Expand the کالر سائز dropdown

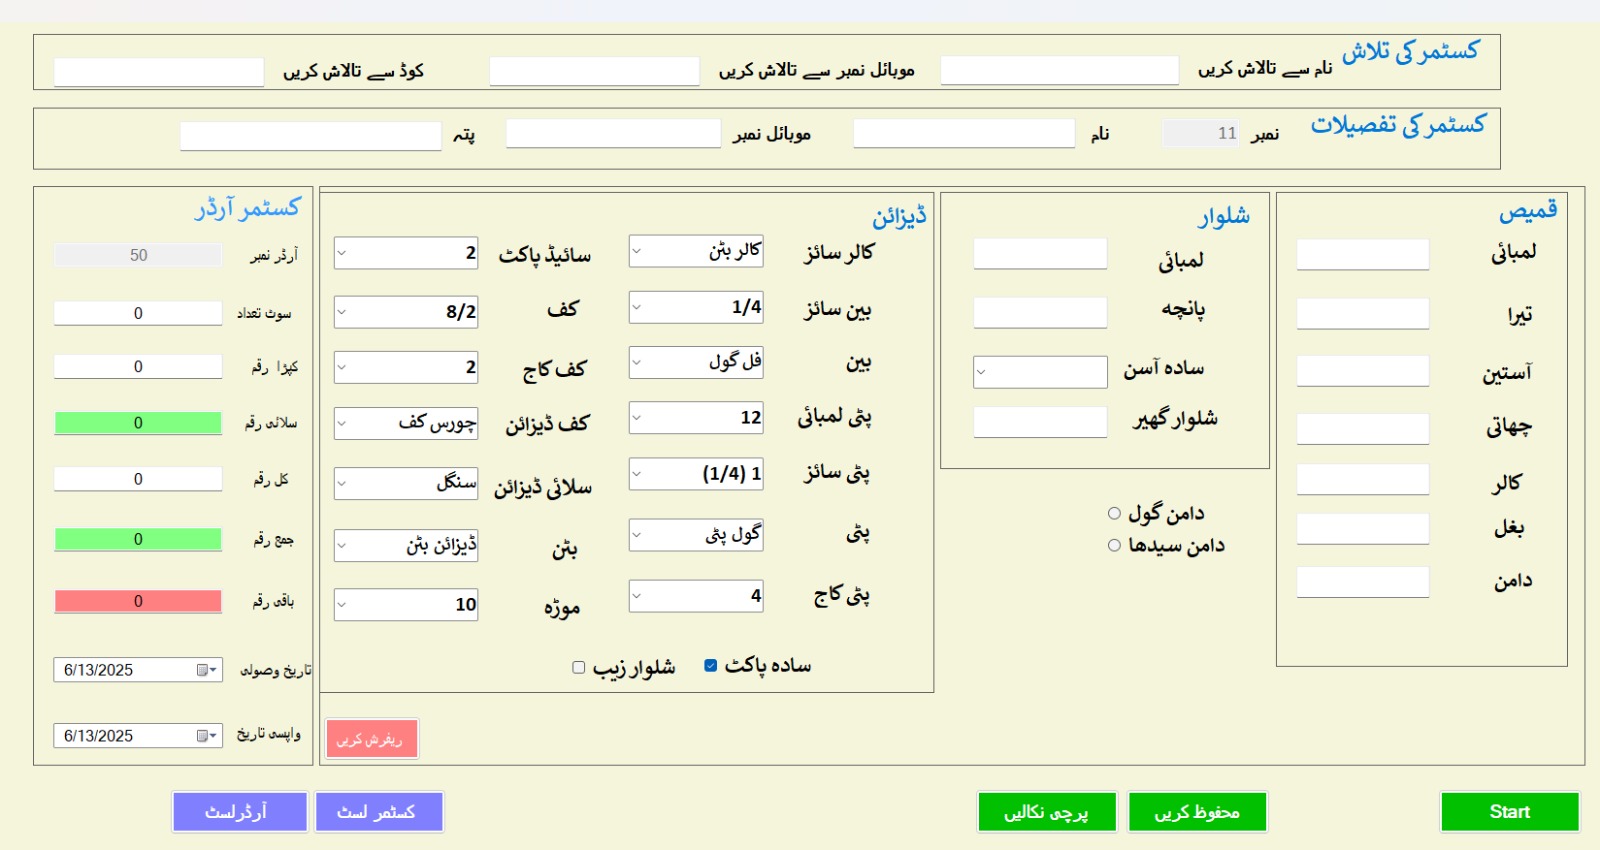[637, 251]
